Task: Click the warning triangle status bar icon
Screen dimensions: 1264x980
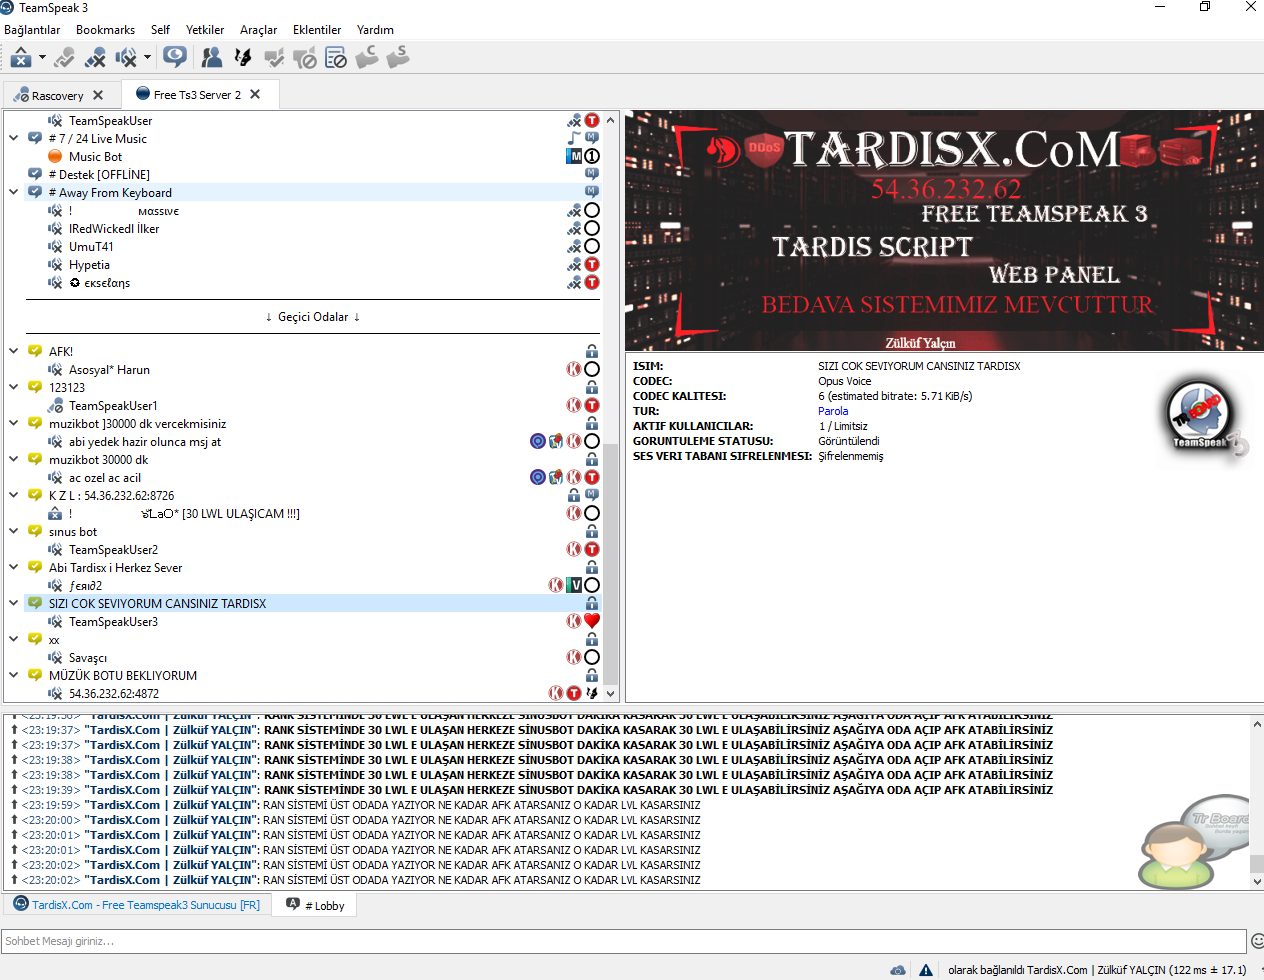Action: 926,970
